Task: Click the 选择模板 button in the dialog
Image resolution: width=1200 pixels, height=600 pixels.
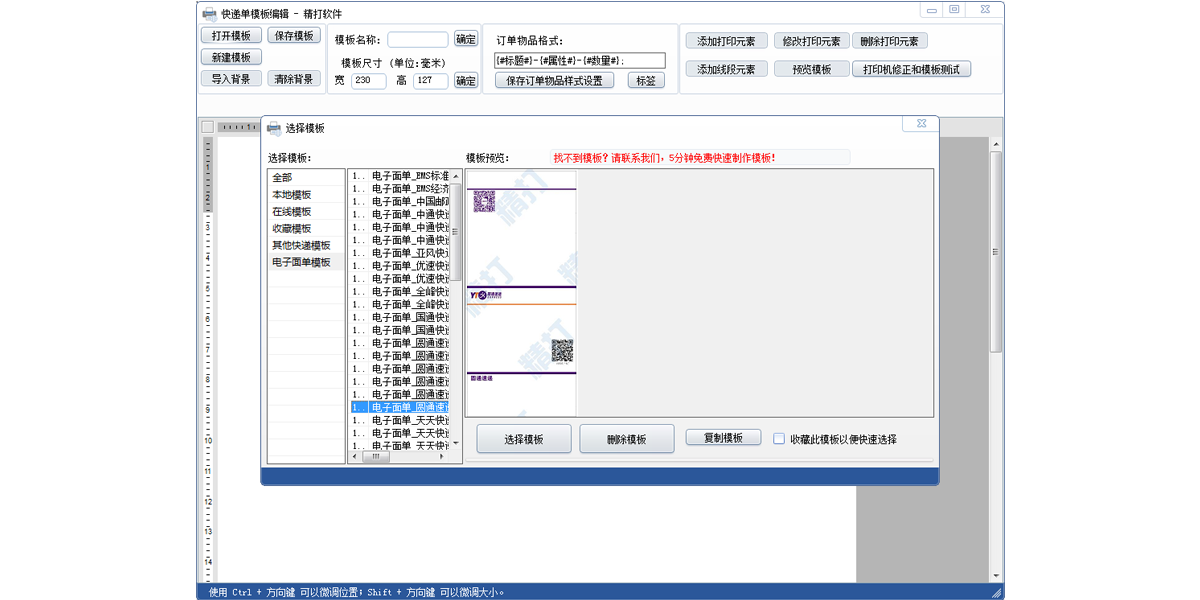Action: 524,439
